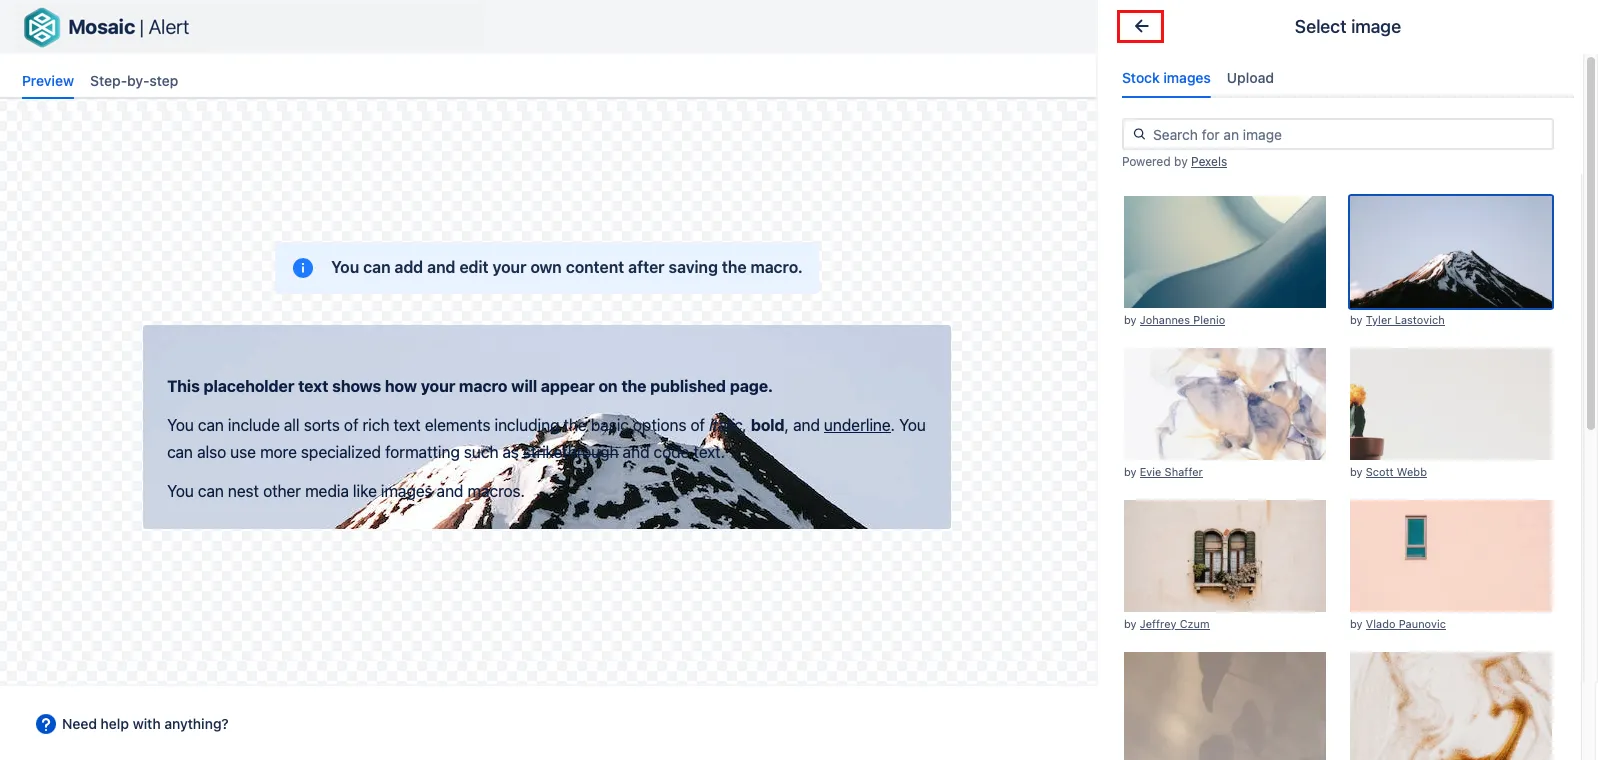Click the Need help with anything? text
The height and width of the screenshot is (760, 1598).
[145, 724]
